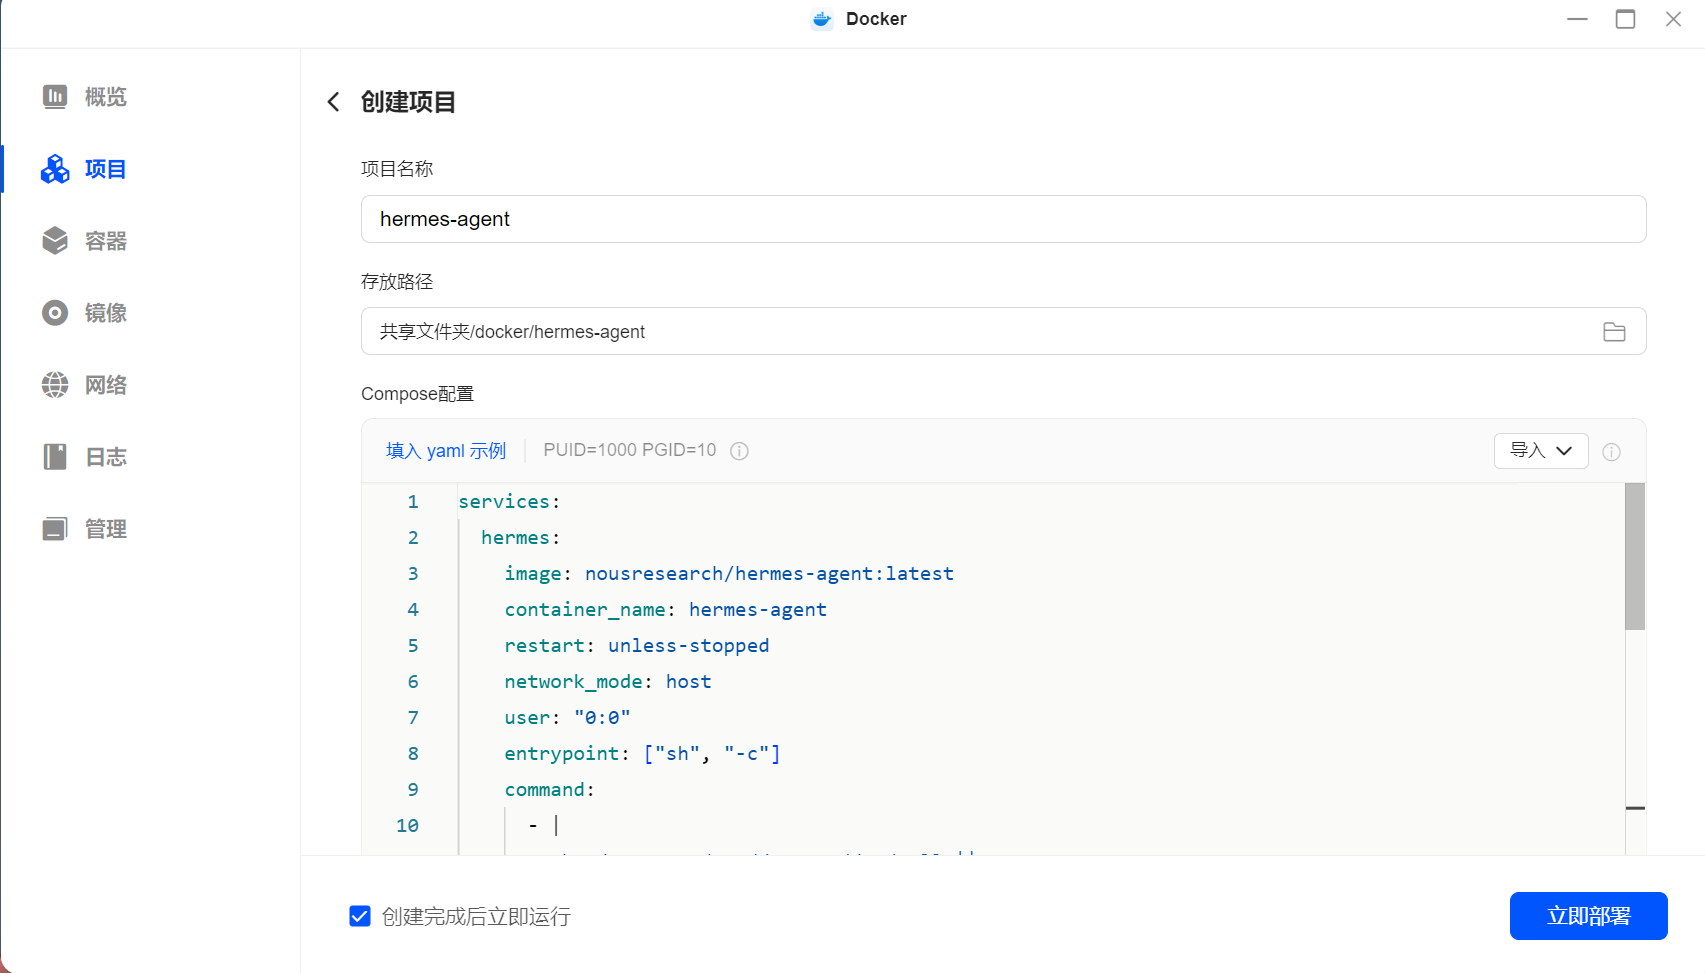Open the 概览 menu item
This screenshot has height=973, width=1705.
106,97
